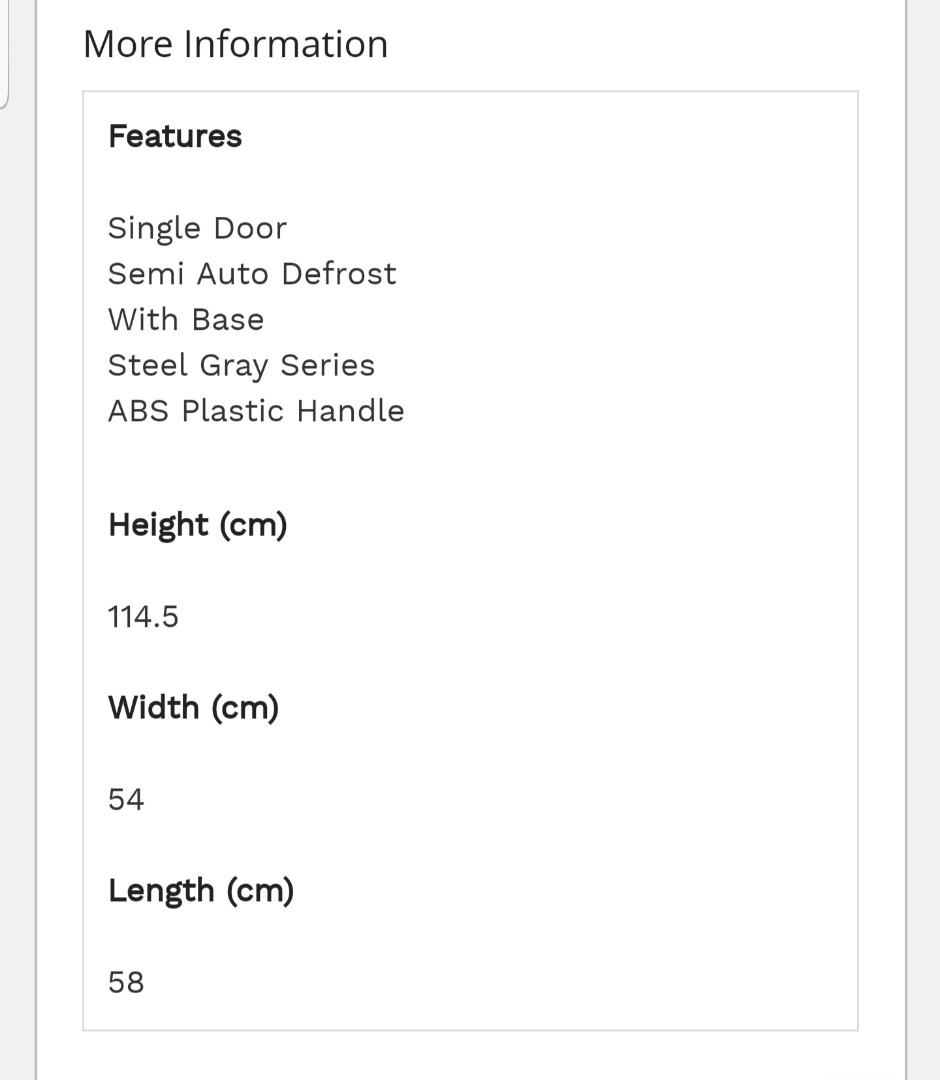This screenshot has height=1080, width=940.
Task: Click the Features label
Action: 175,136
